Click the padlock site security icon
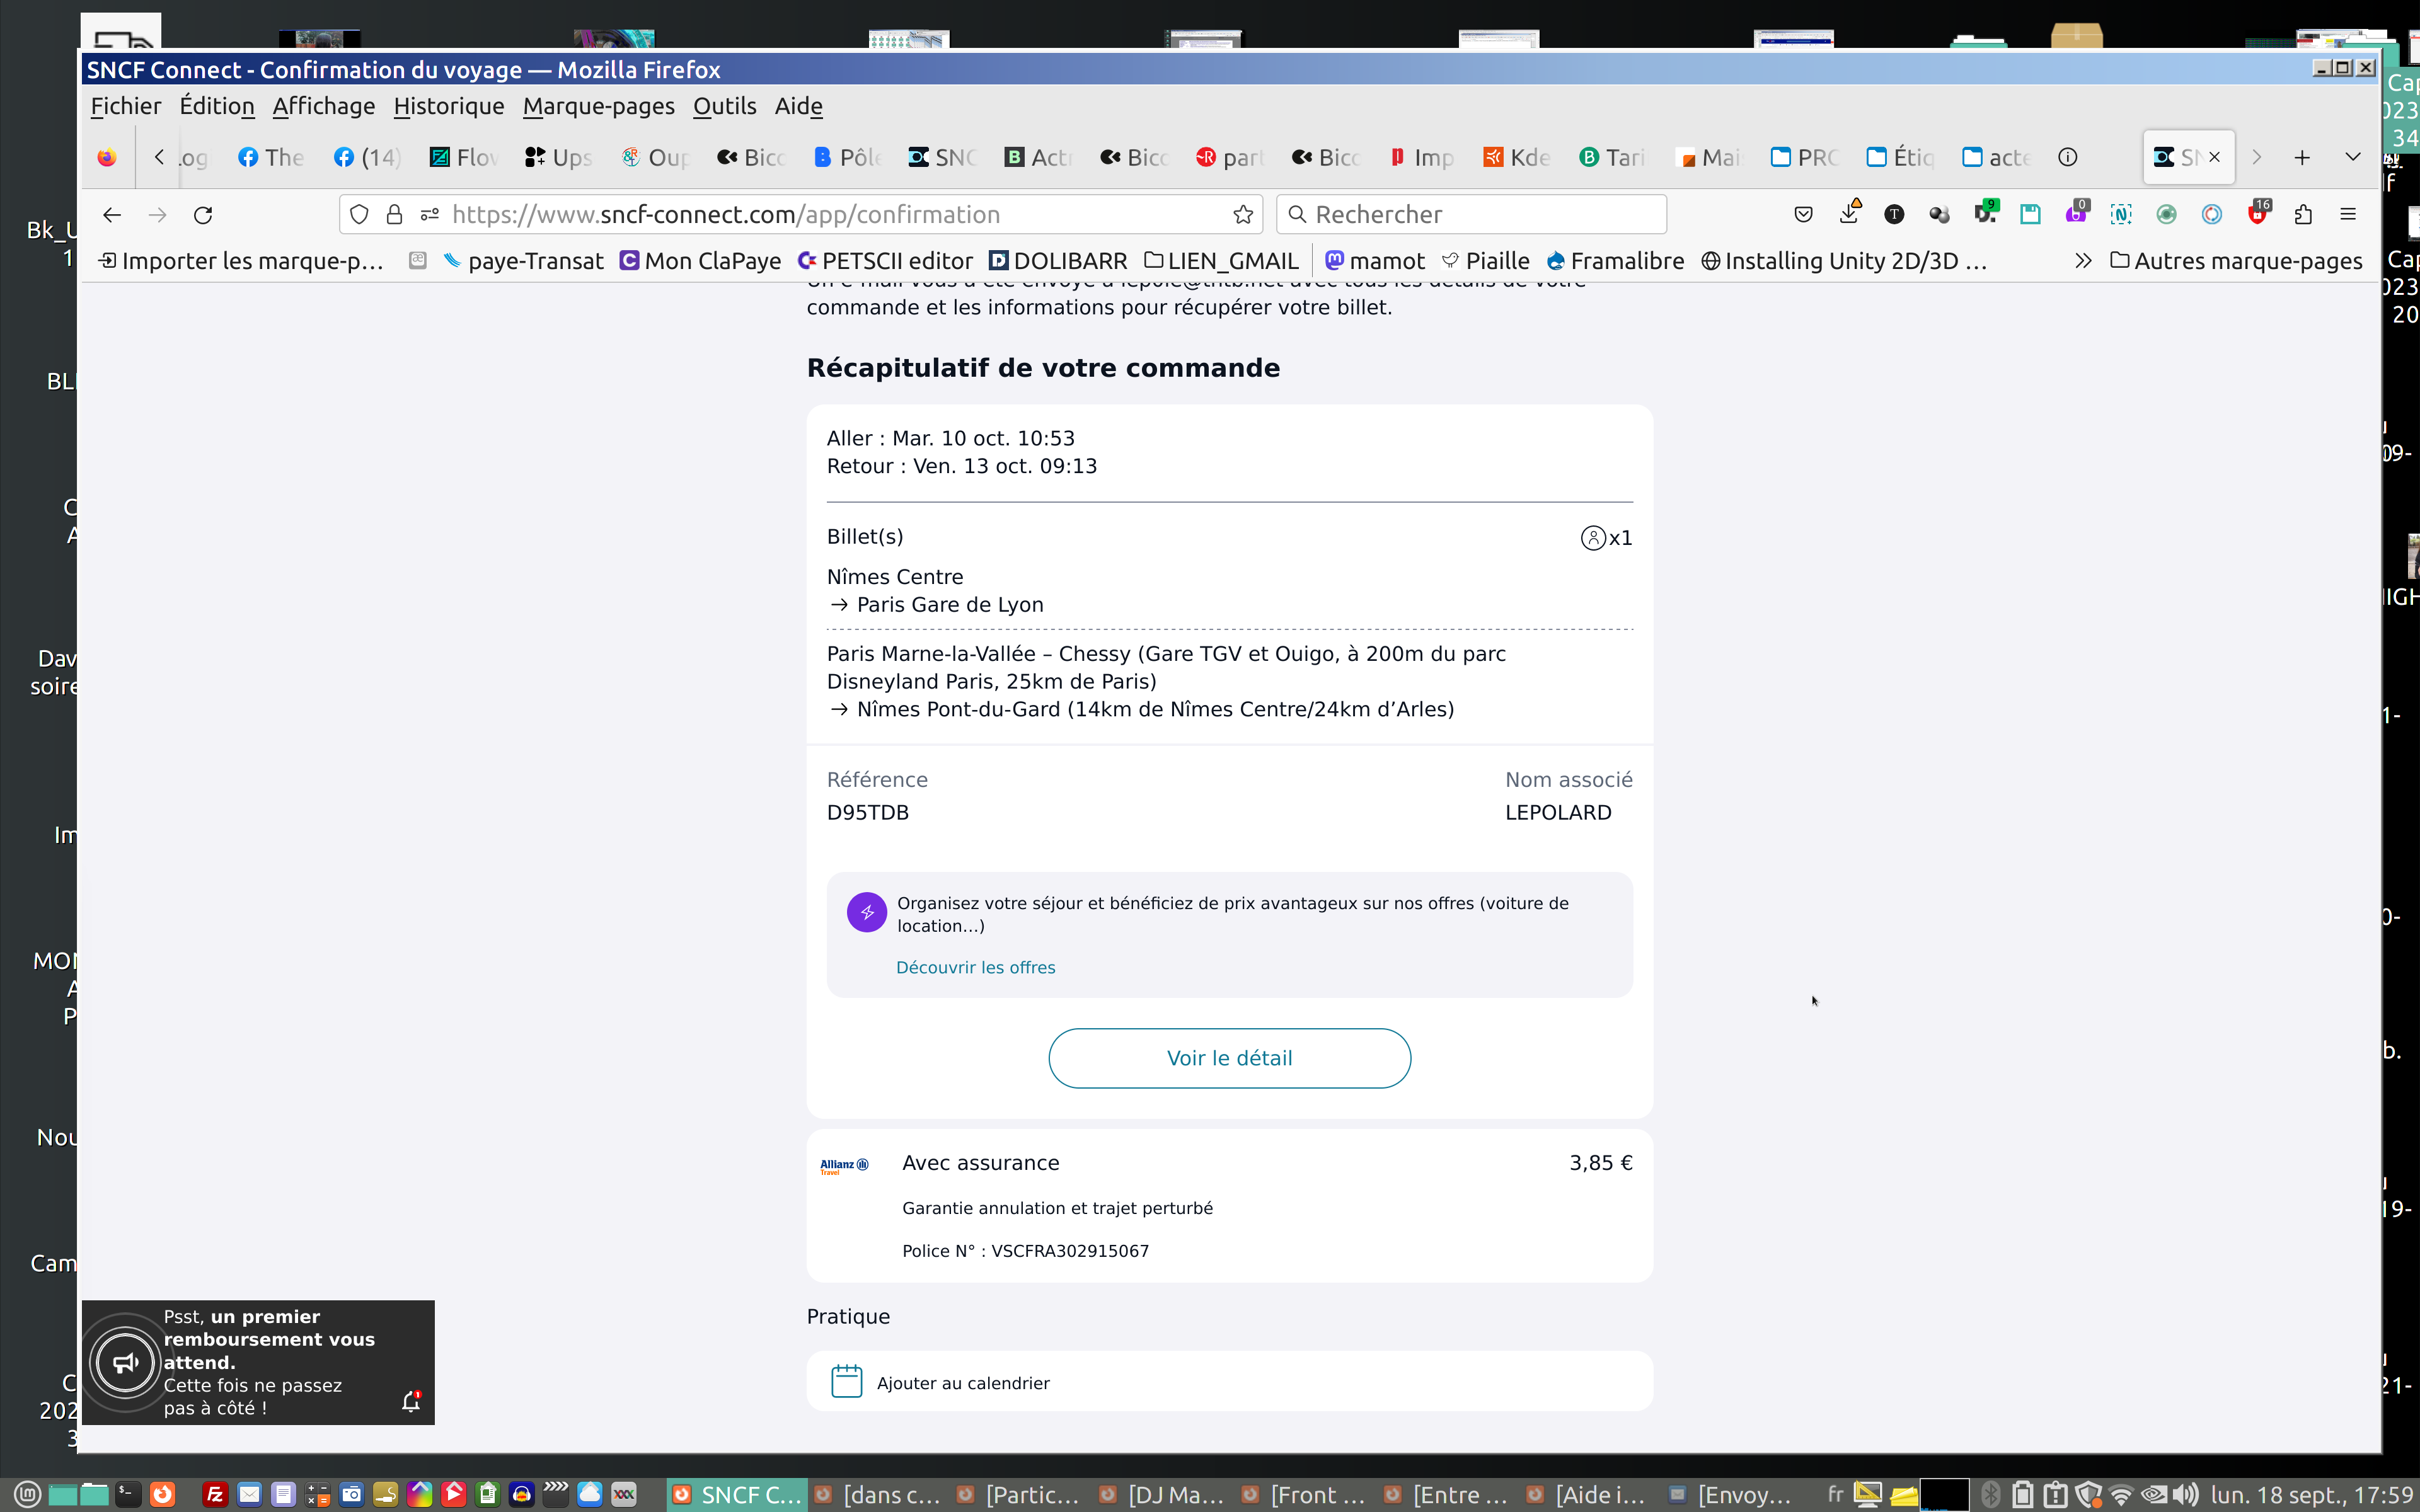 394,215
